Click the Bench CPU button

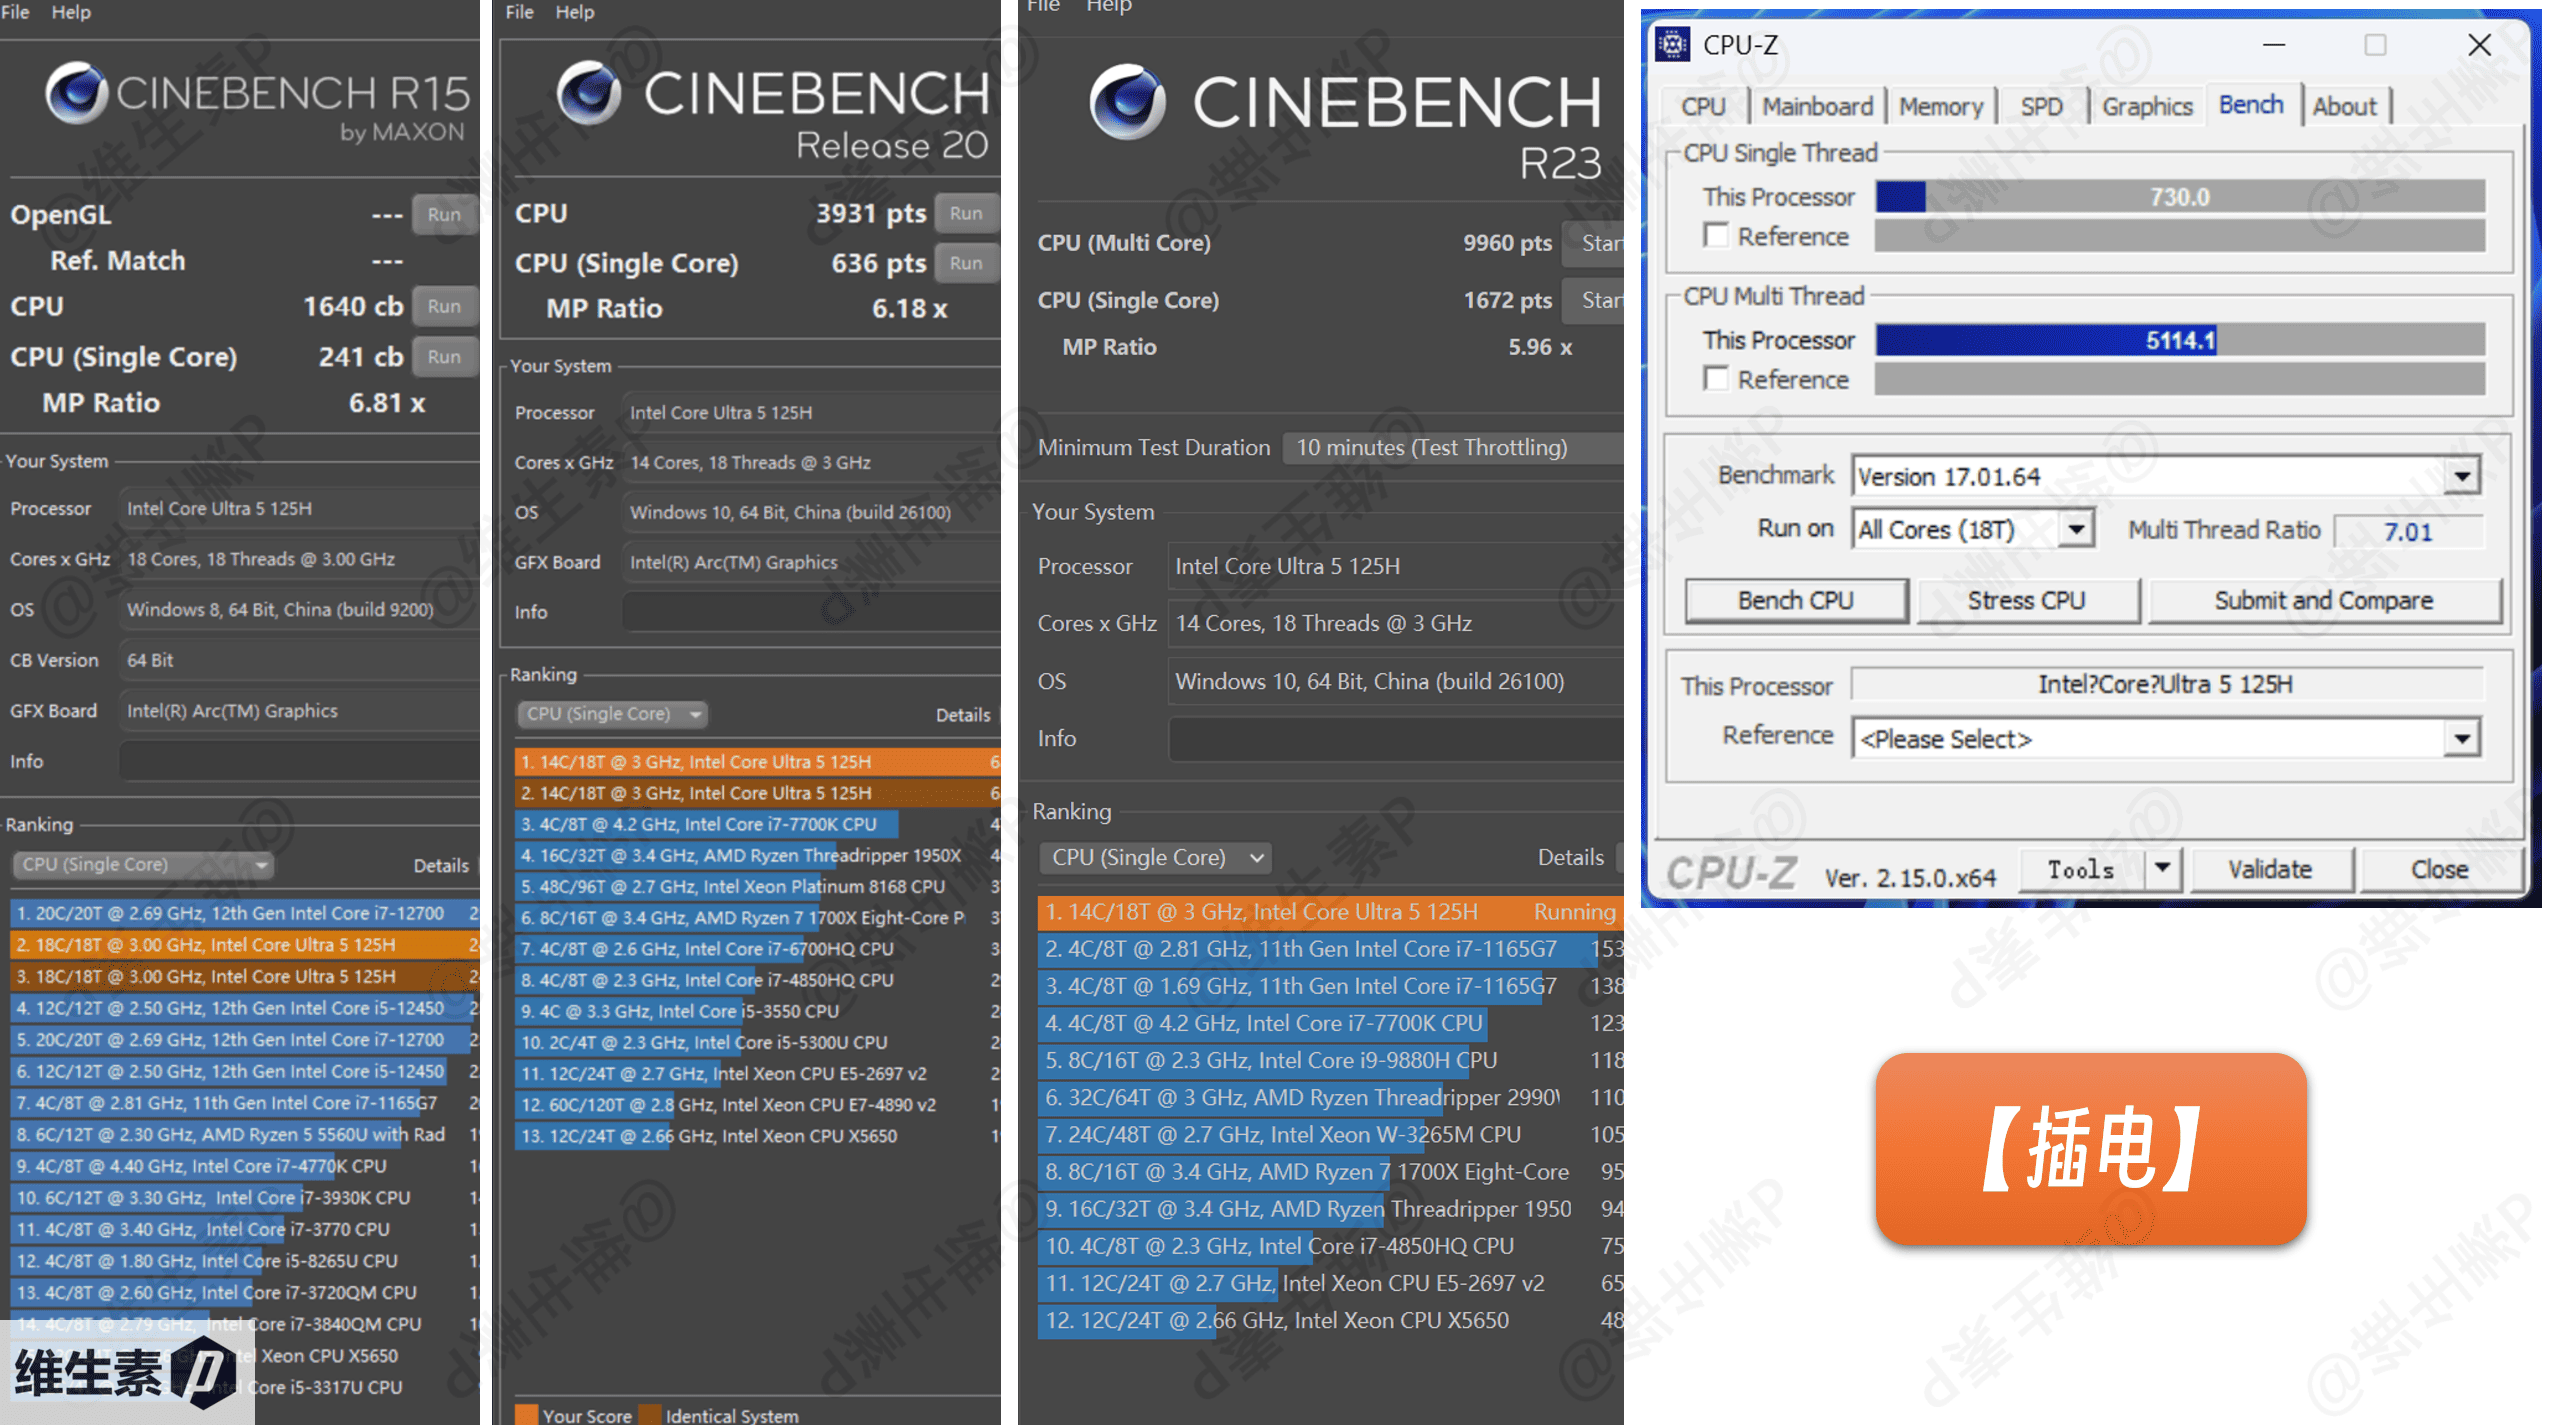1794,599
